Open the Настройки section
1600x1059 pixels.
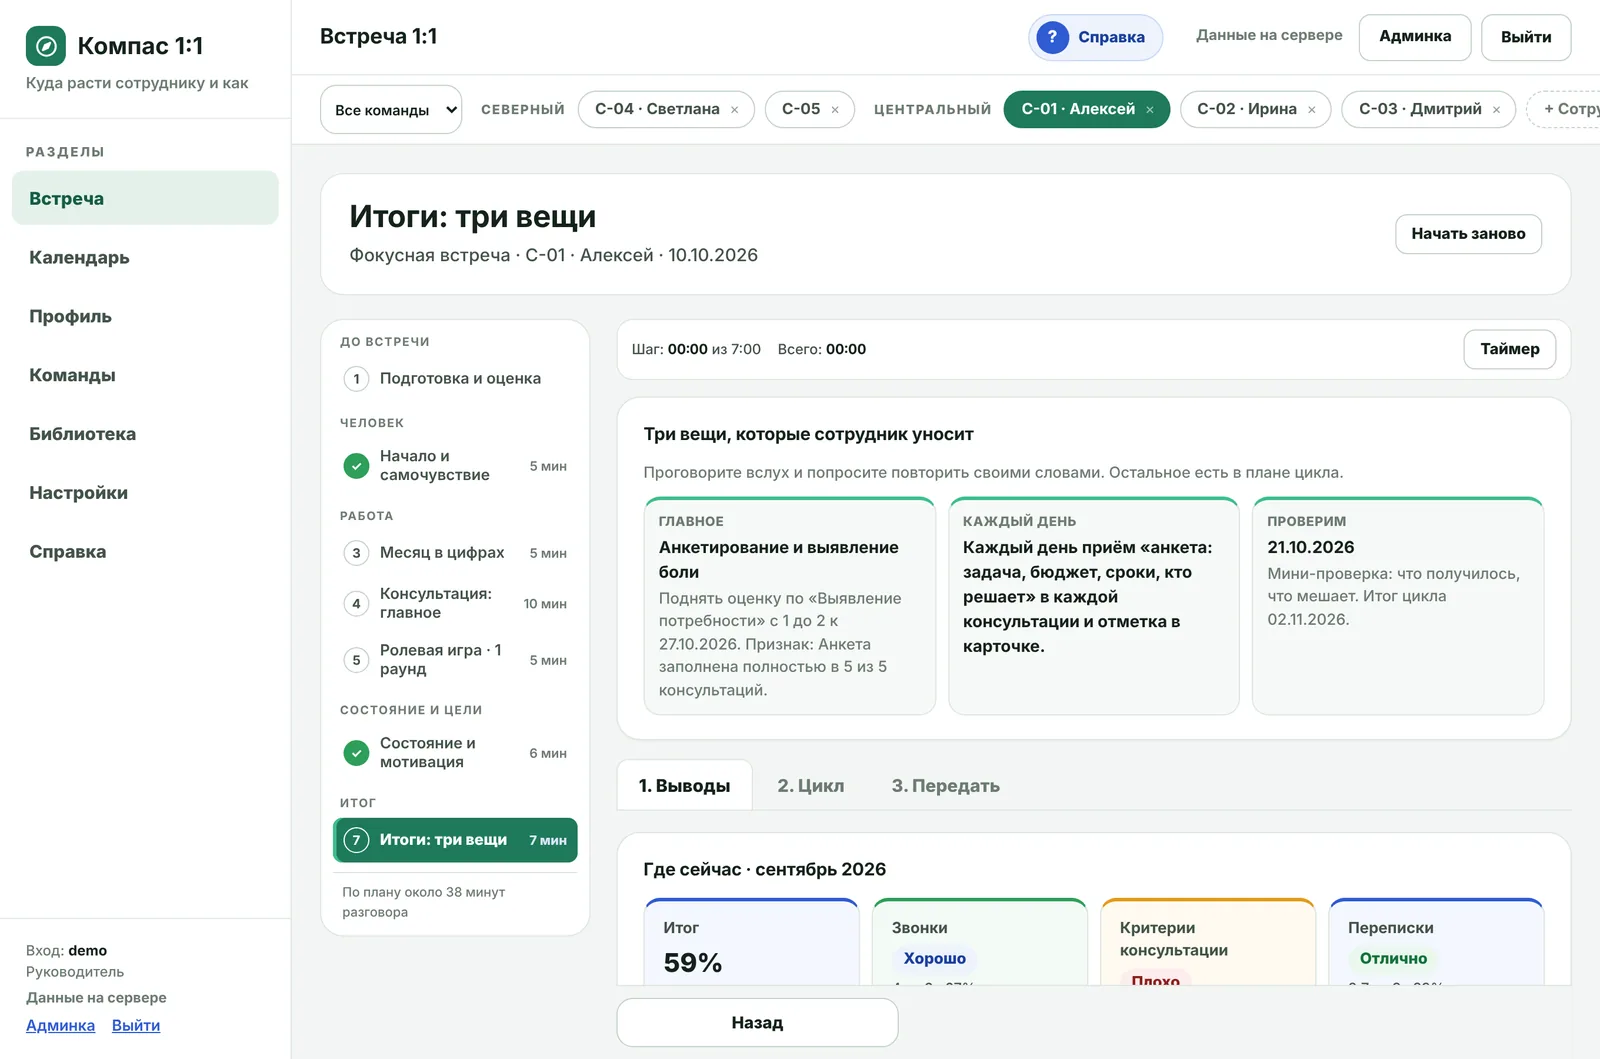[145, 493]
